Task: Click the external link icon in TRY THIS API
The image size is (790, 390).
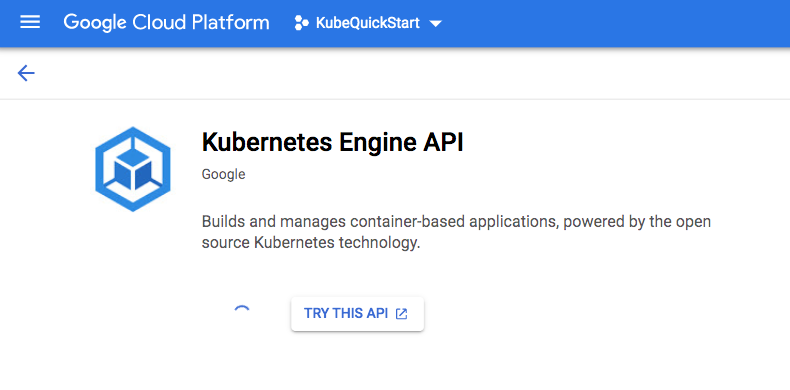Action: coord(401,314)
